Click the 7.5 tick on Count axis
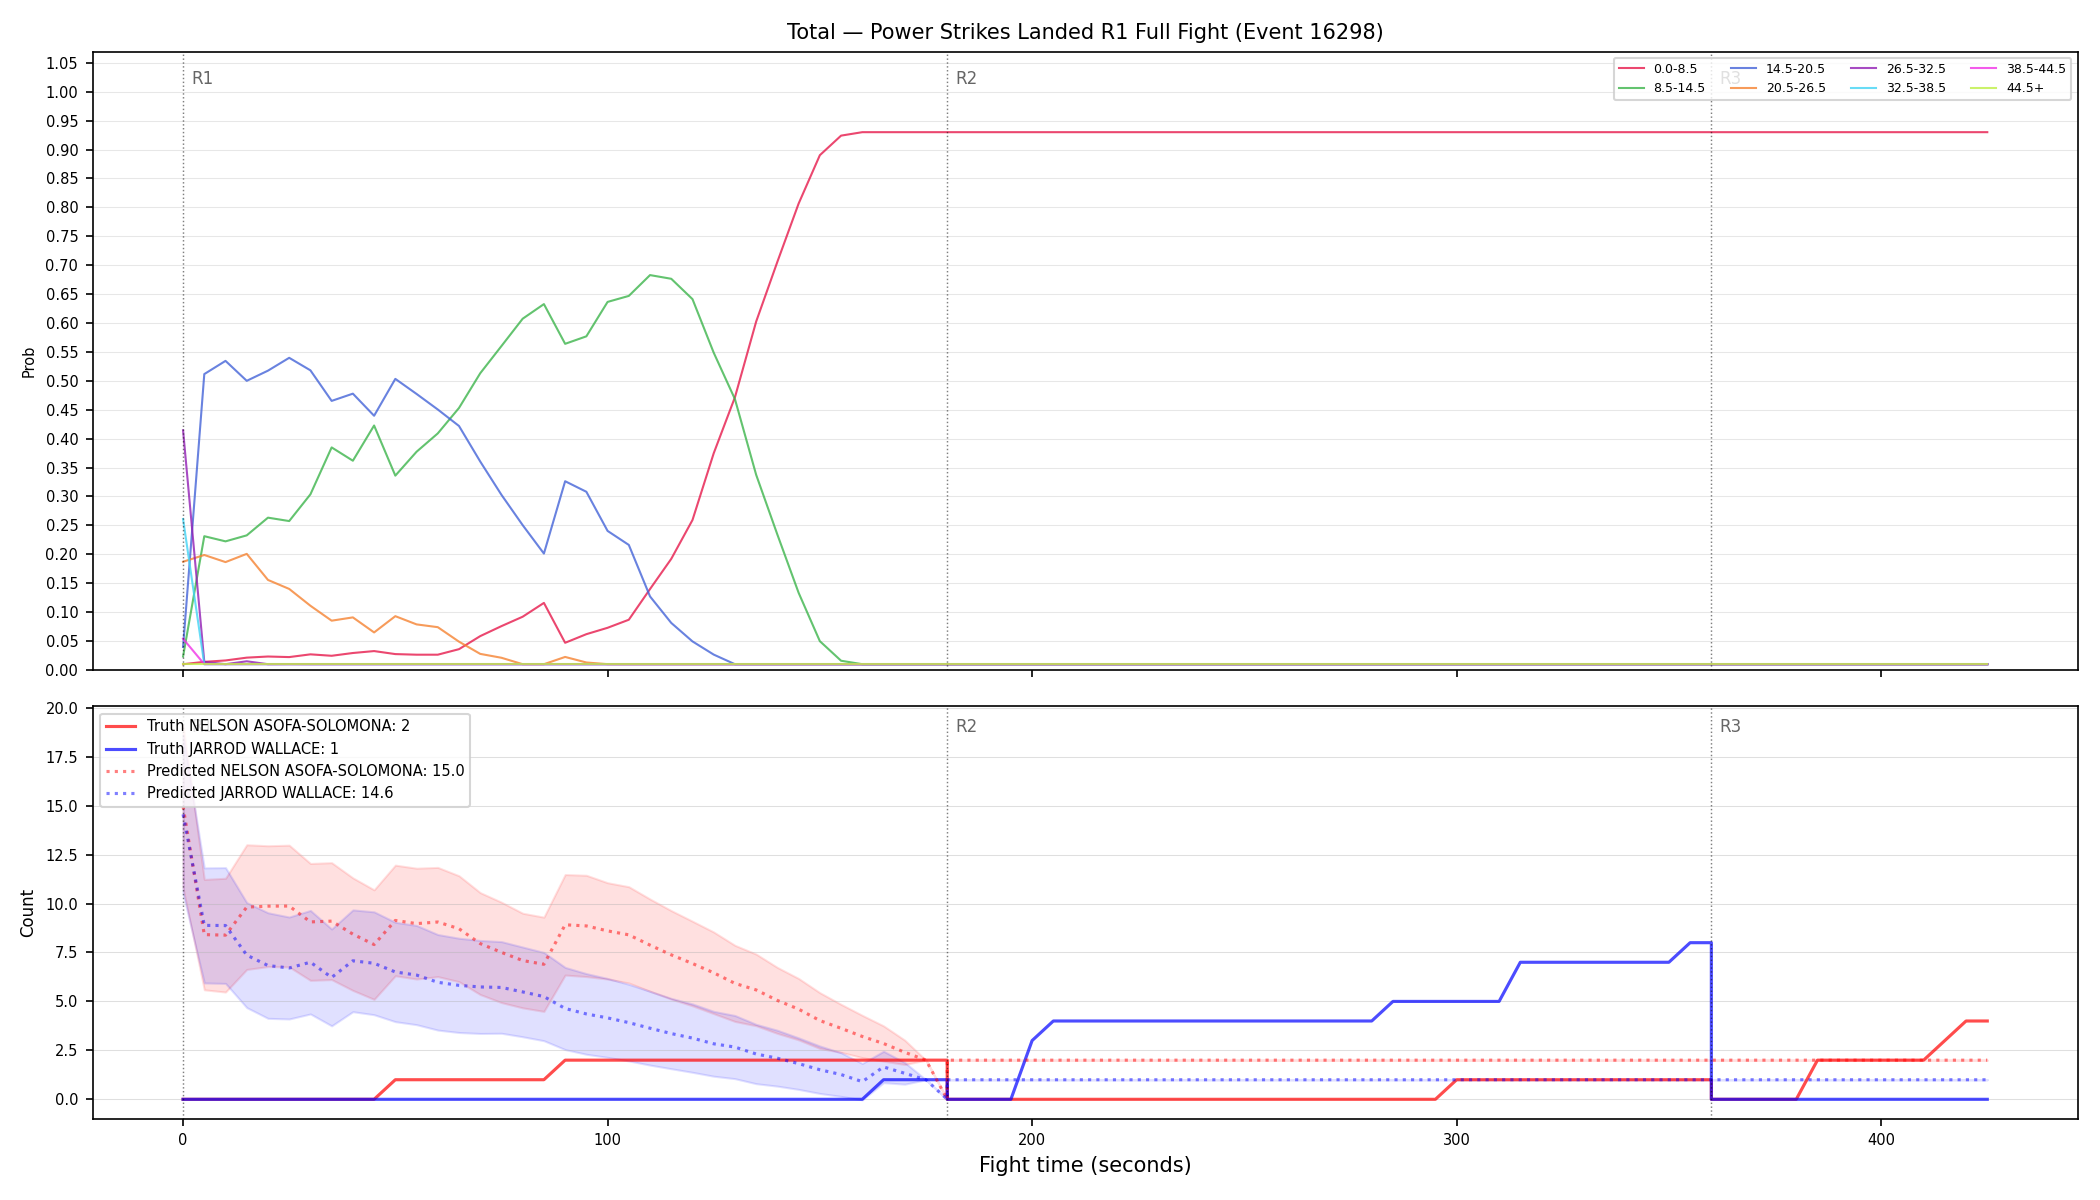Image resolution: width=2100 pixels, height=1200 pixels. (x=66, y=952)
